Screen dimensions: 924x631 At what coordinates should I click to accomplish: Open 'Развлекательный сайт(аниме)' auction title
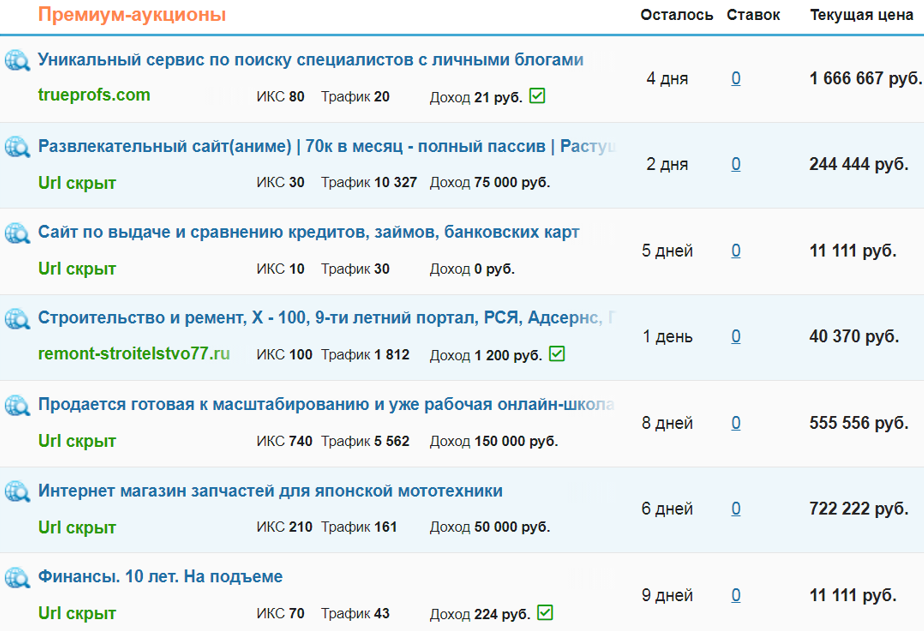pos(327,146)
